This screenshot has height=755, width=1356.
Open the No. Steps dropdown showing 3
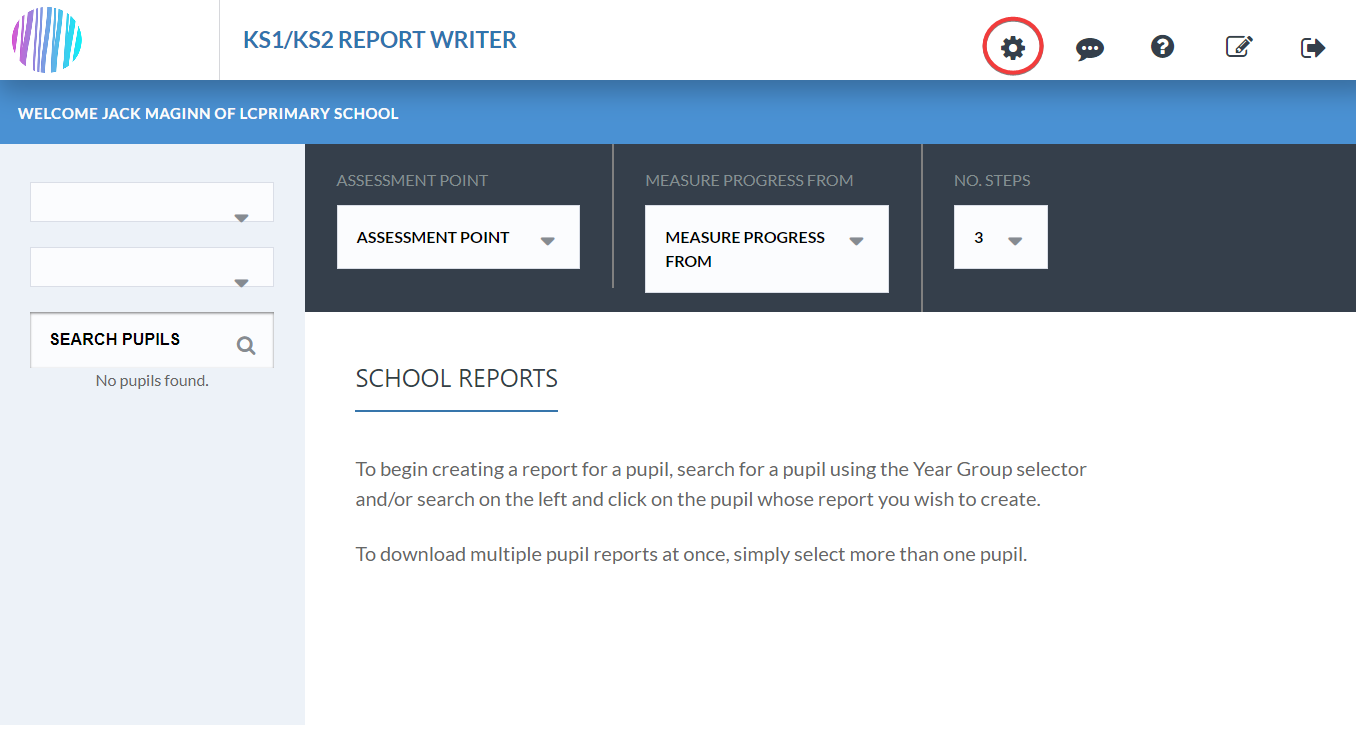(1001, 237)
